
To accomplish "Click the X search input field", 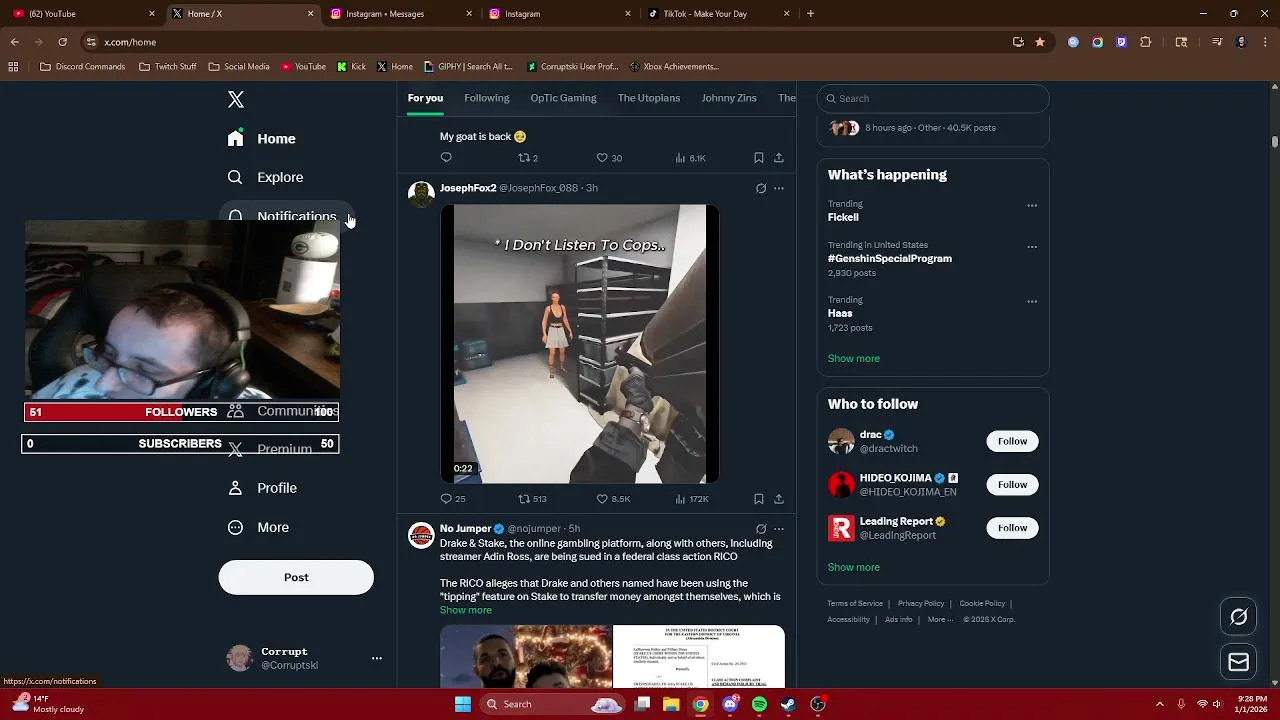I will point(933,98).
